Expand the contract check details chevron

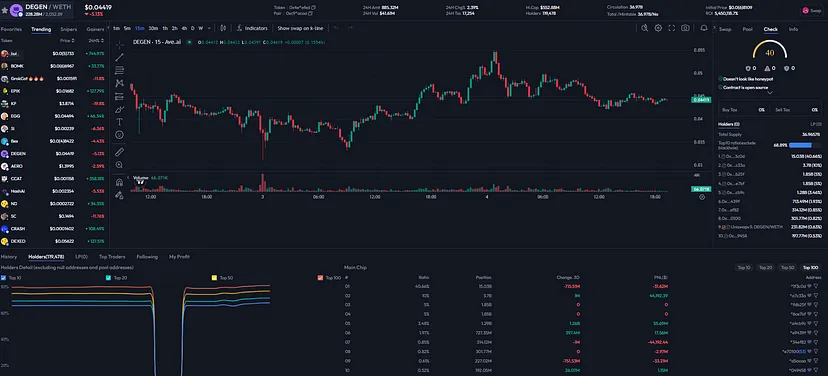point(770,92)
